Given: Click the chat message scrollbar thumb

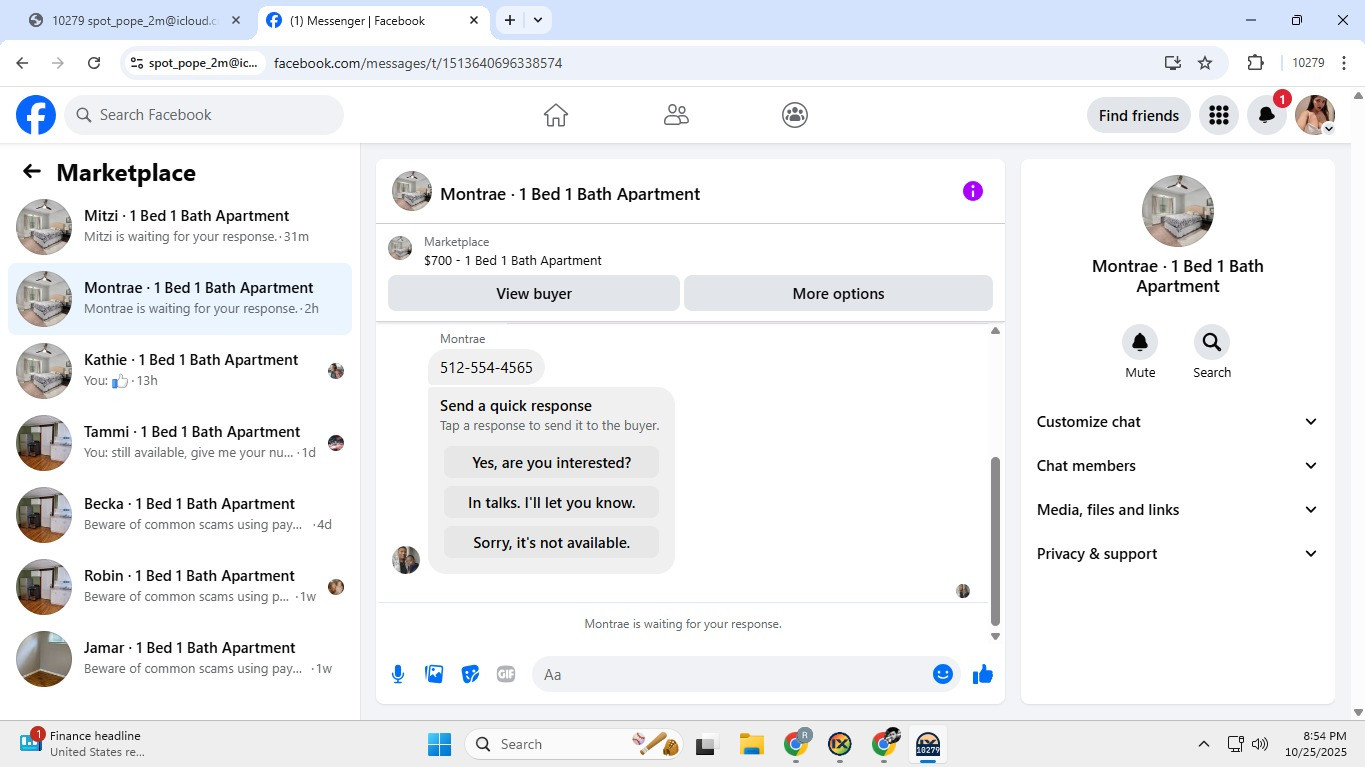Looking at the screenshot, I should pos(995,541).
